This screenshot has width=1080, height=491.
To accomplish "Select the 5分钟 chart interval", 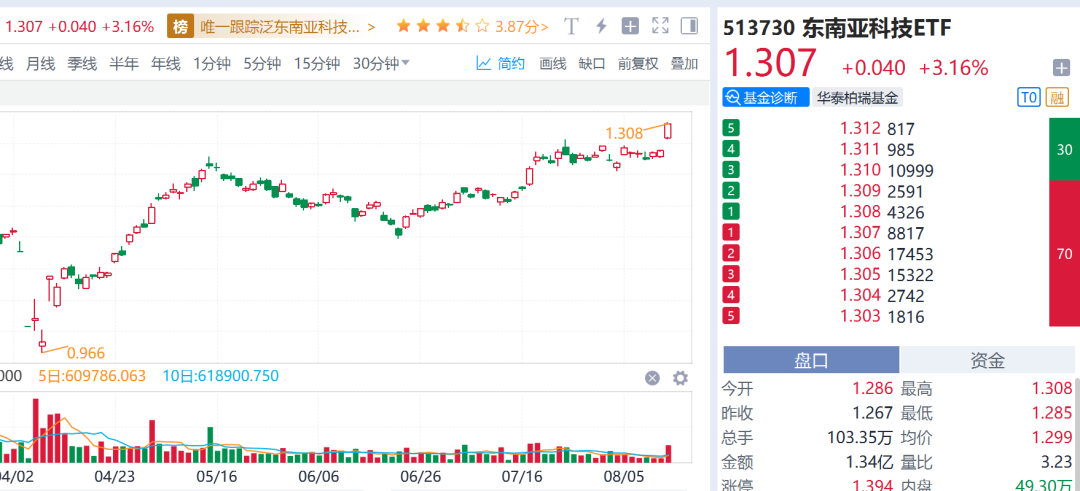I will click(262, 64).
